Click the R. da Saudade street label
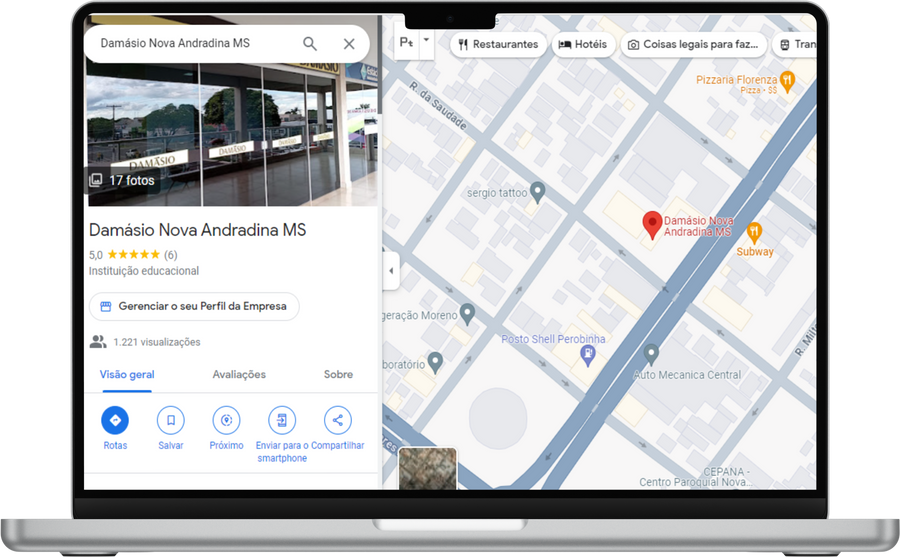 438,105
